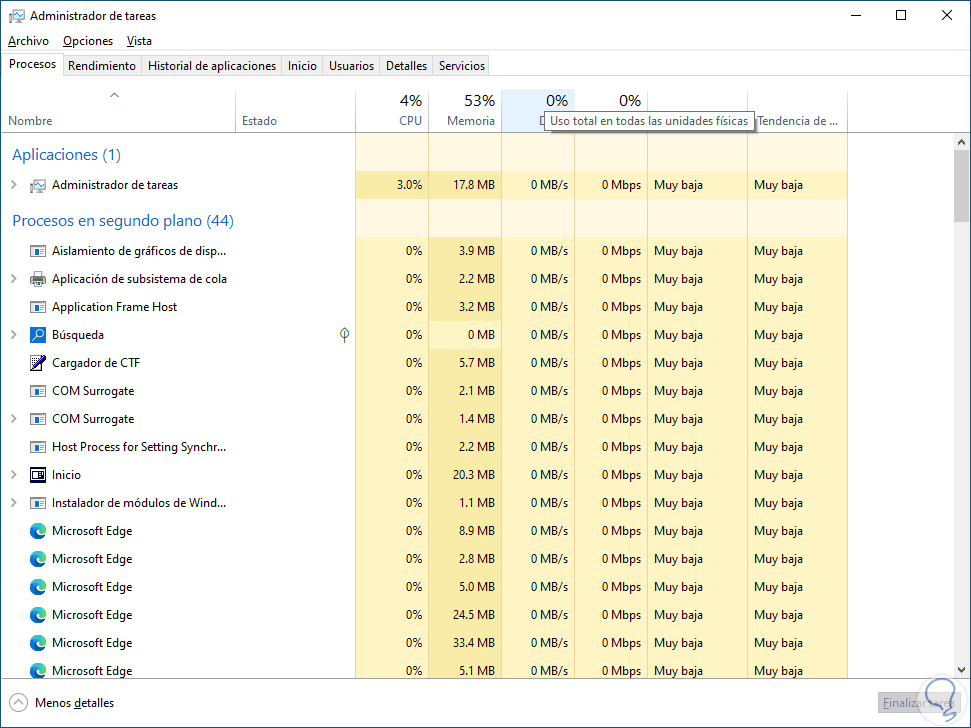This screenshot has height=728, width=971.
Task: Open the Vista menu
Action: click(x=139, y=41)
